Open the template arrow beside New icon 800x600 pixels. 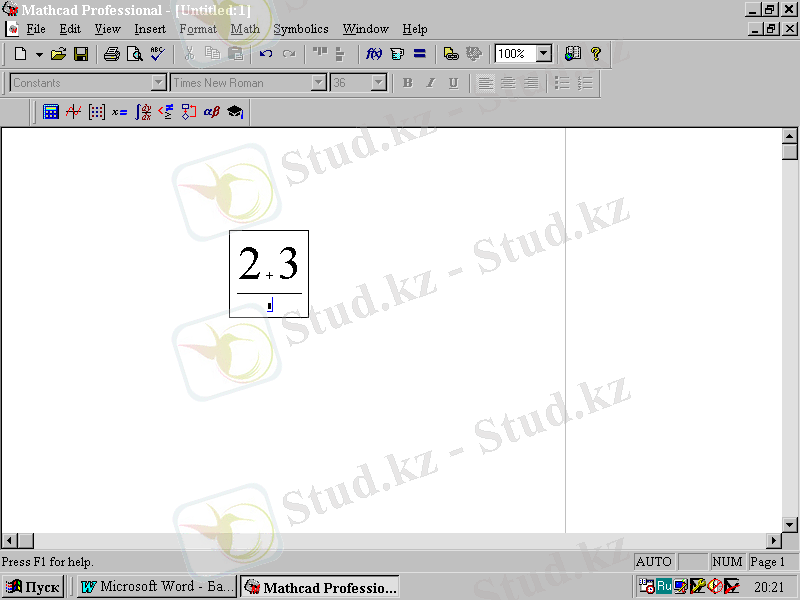click(39, 54)
